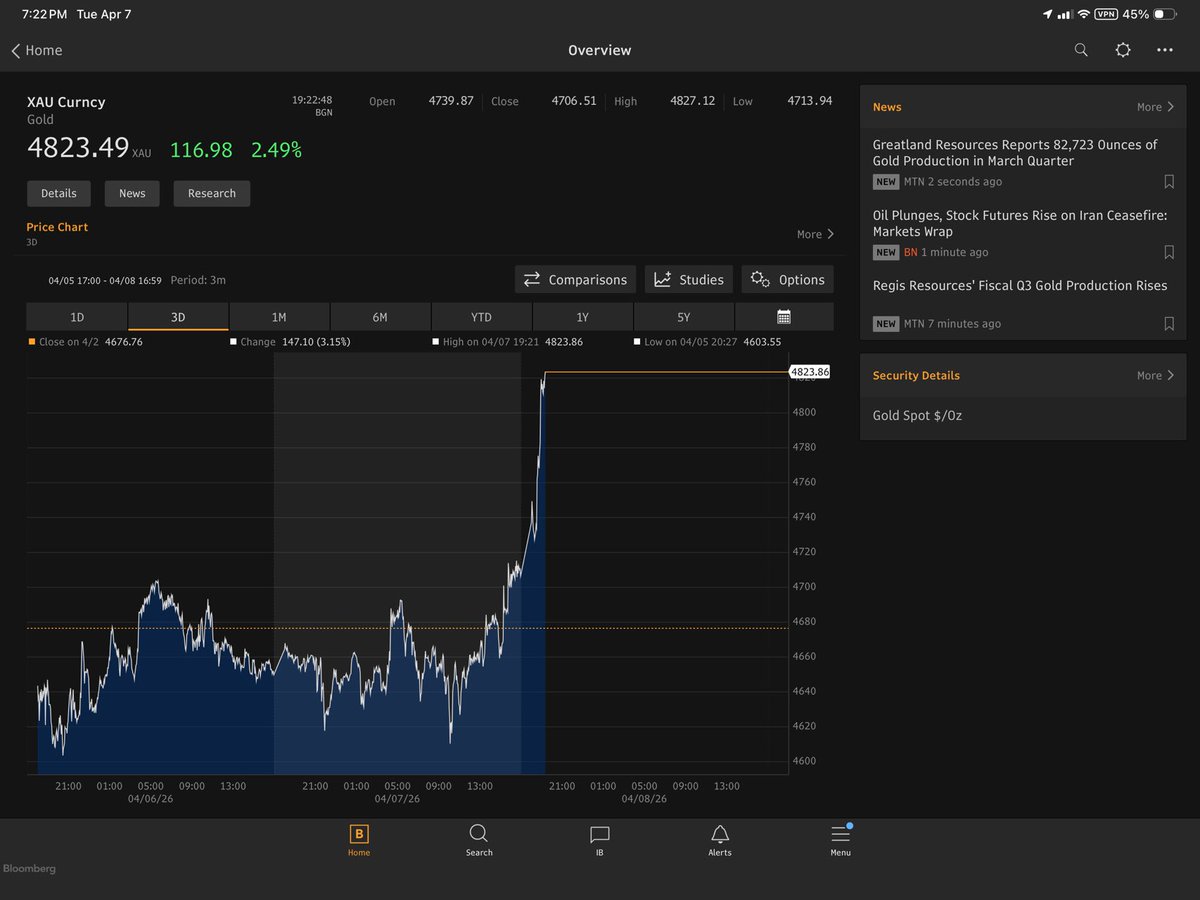This screenshot has height=900, width=1200.
Task: Open the IB chat tab
Action: click(599, 840)
